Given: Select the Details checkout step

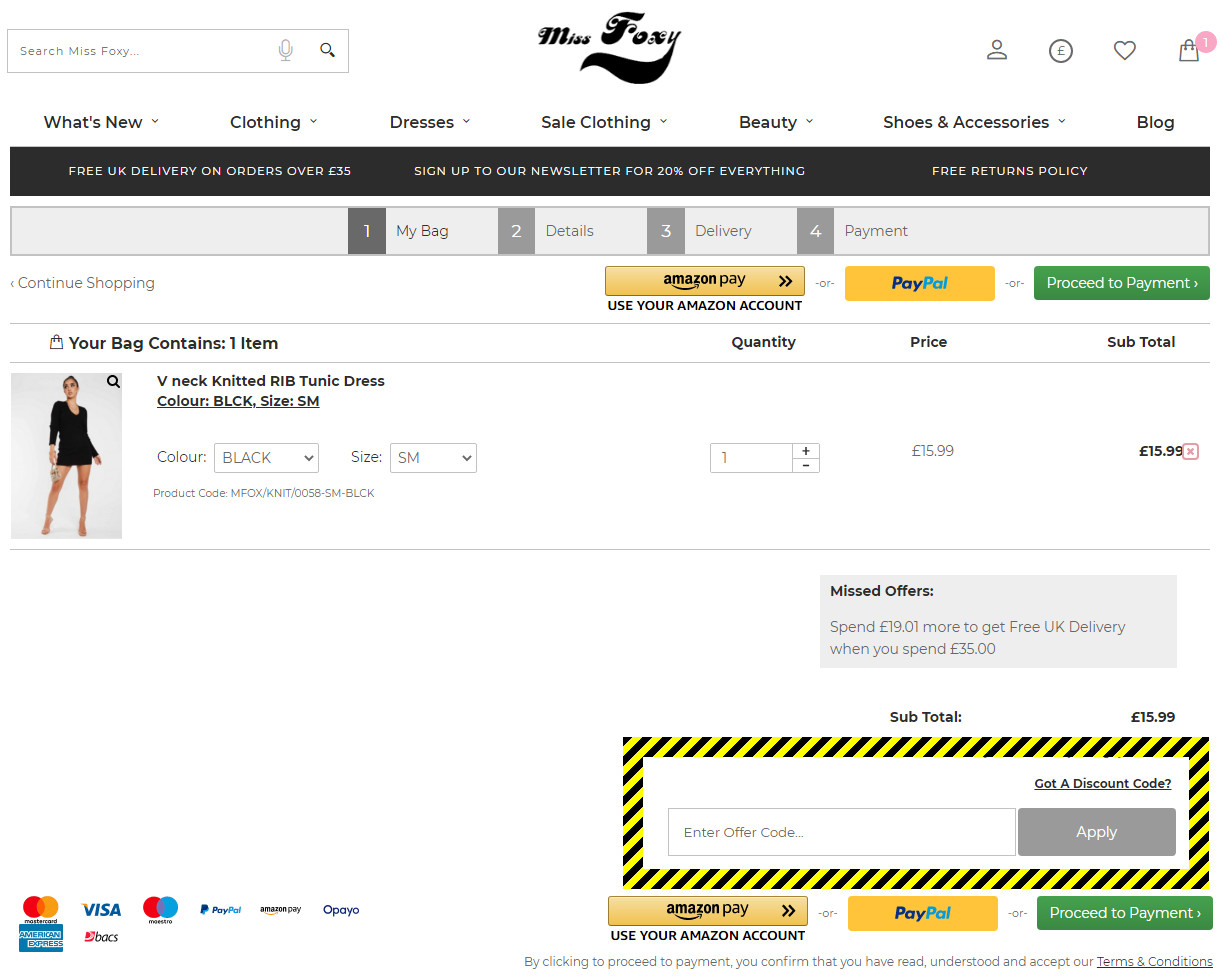Looking at the screenshot, I should tap(572, 231).
